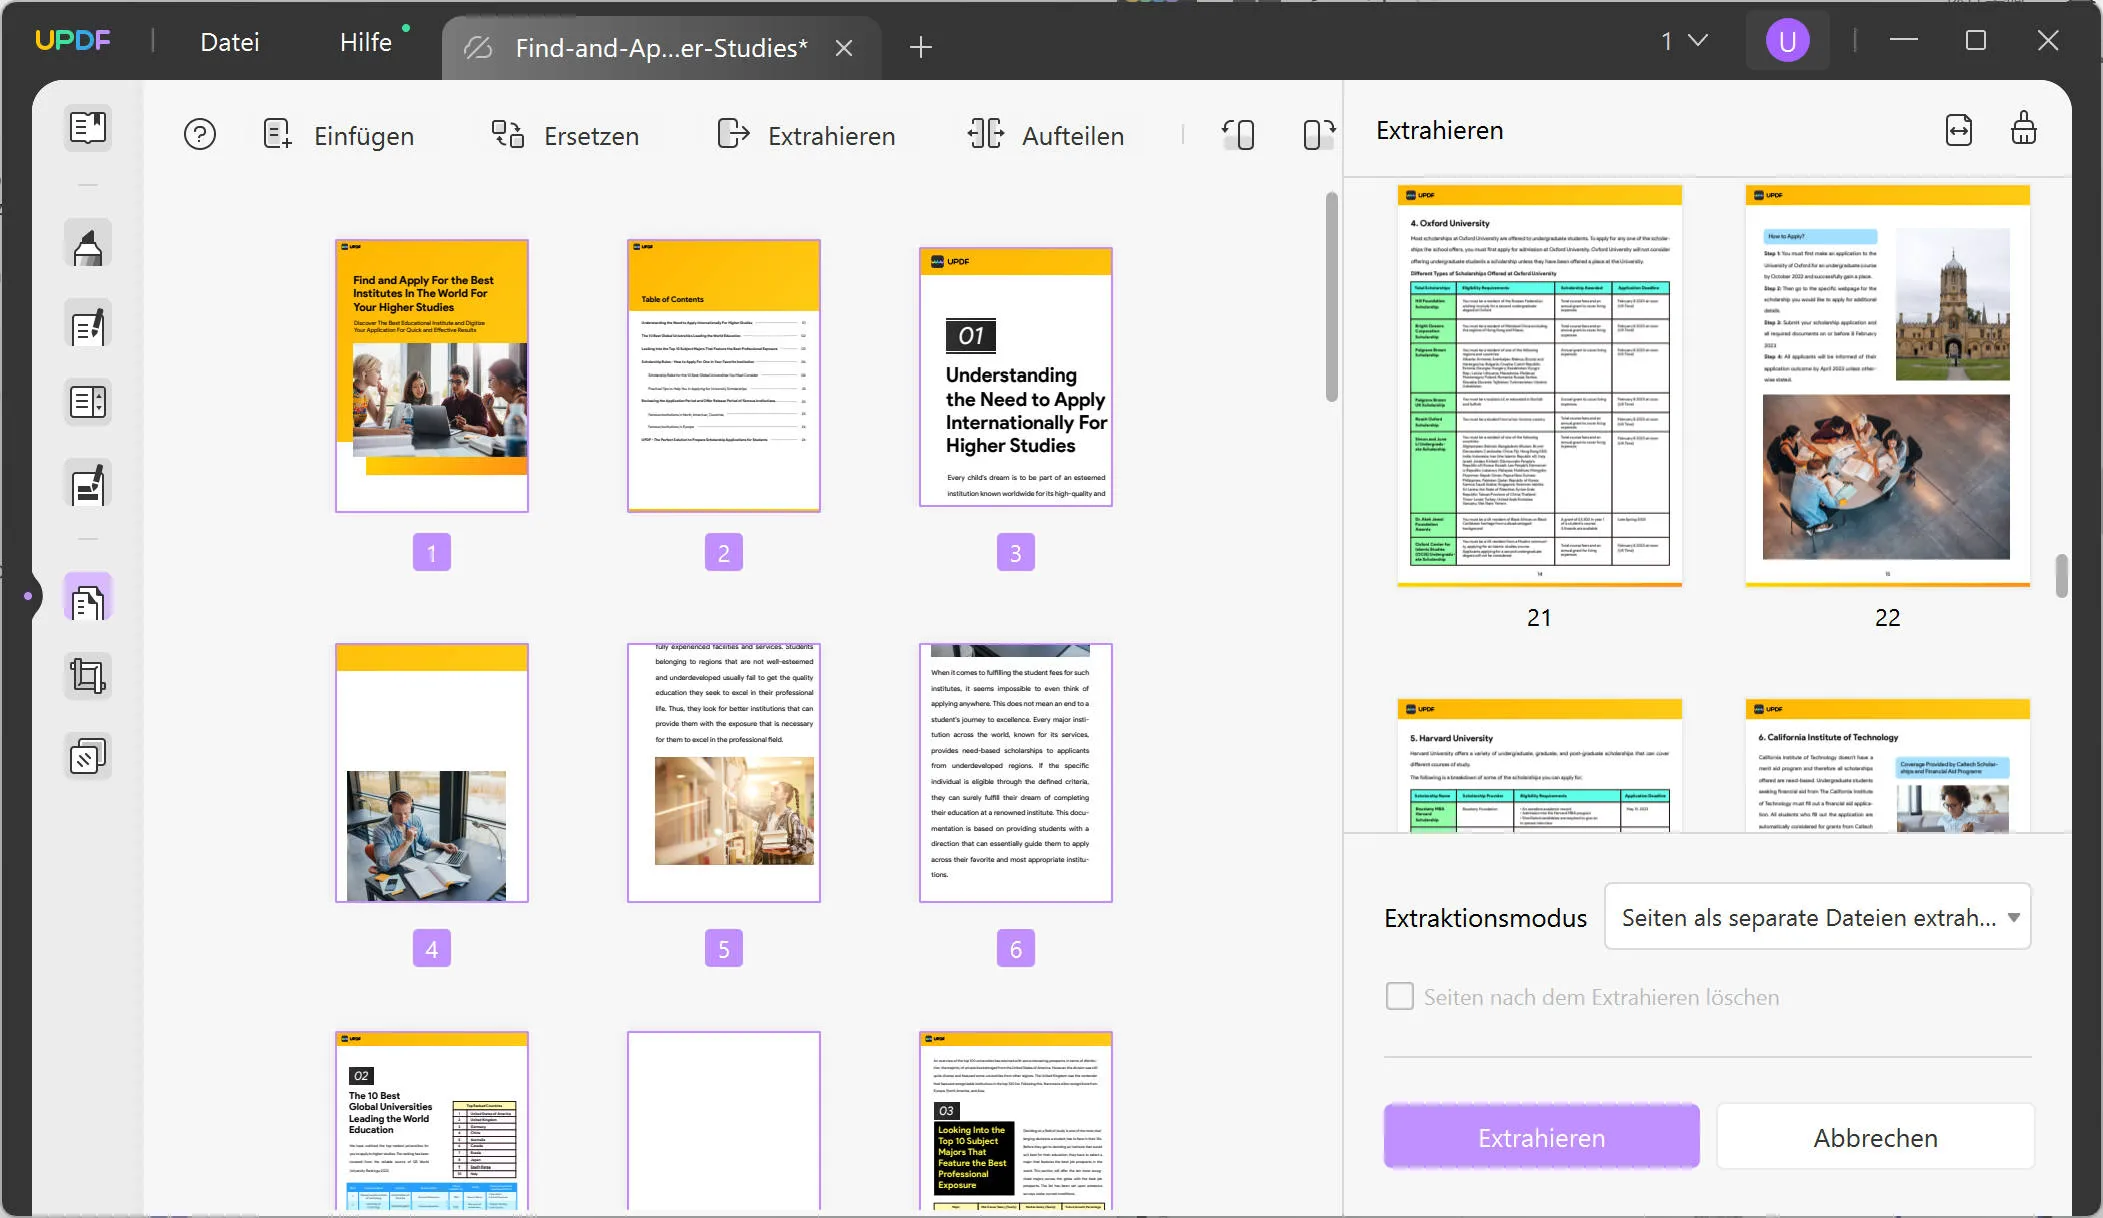This screenshot has width=2103, height=1218.
Task: Click the cleanup icon in Extrahieren panel
Action: [x=2024, y=128]
